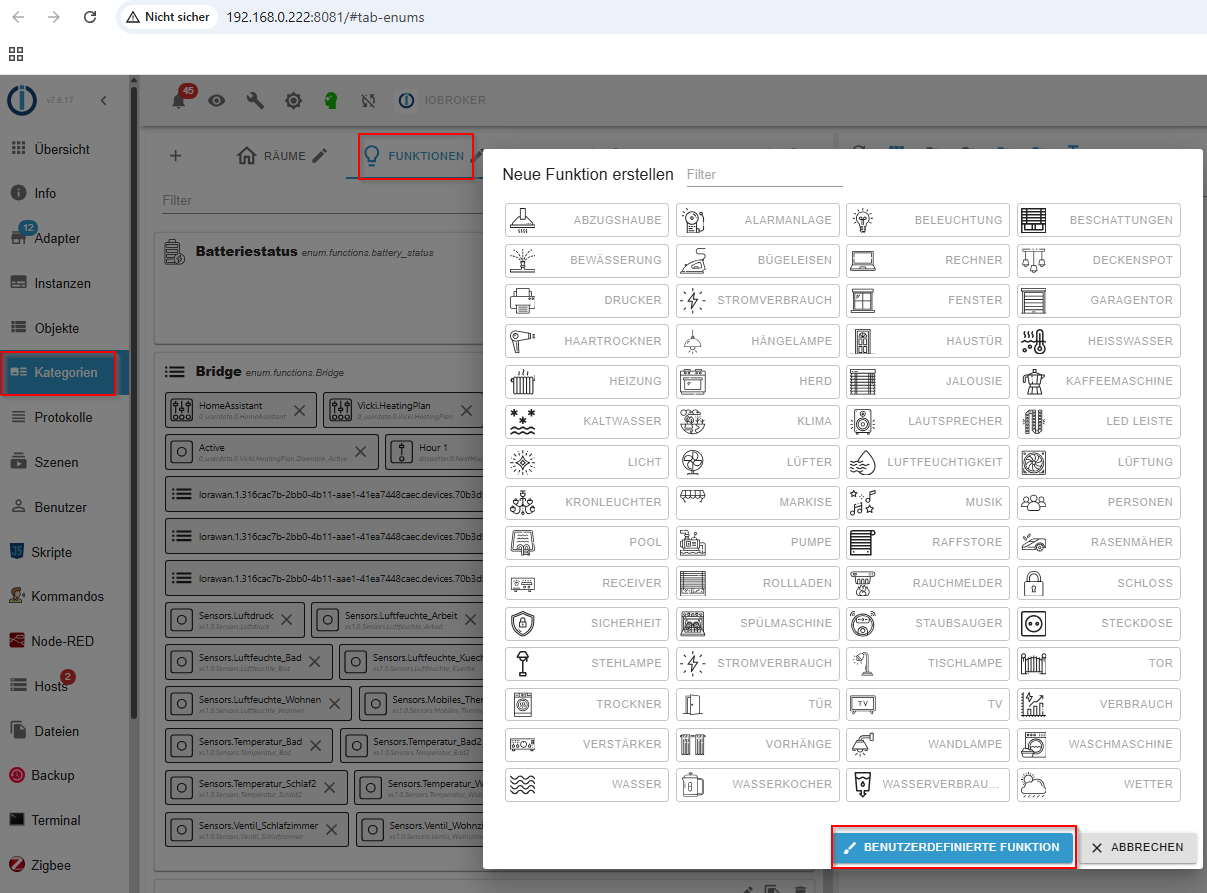Open Objekte in the sidebar
Screen dimensions: 1207x893
[64, 328]
